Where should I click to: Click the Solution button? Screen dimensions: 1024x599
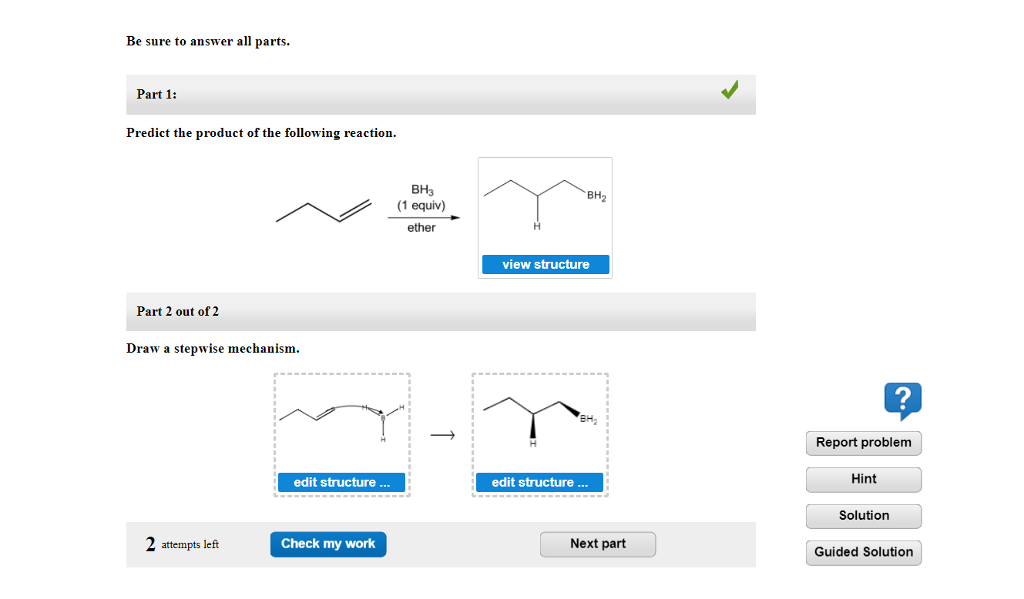tap(862, 516)
